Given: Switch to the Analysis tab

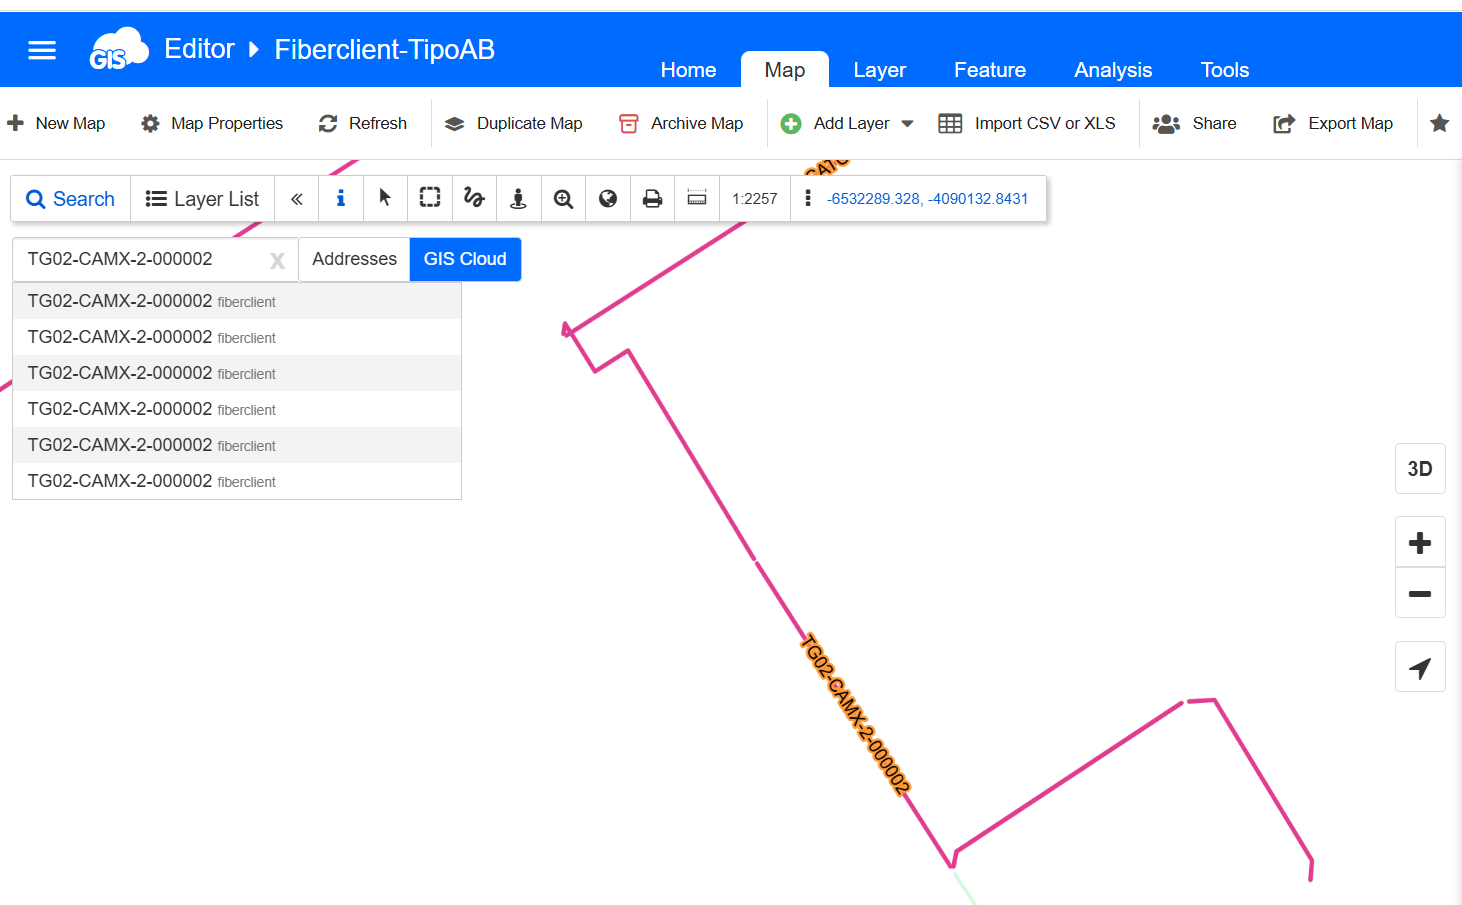Looking at the screenshot, I should click(x=1113, y=70).
